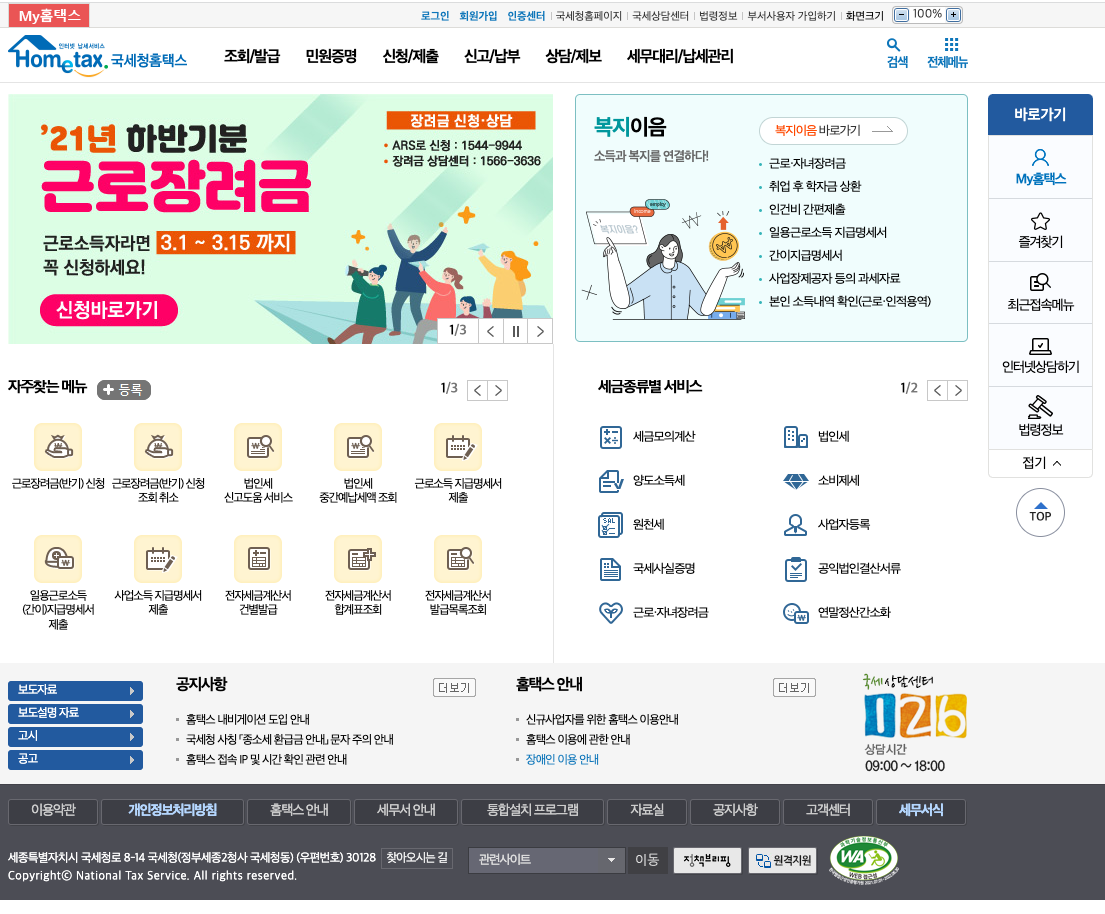Collapse the shortcut sidebar with 접기
The height and width of the screenshot is (914, 1105).
[x=1040, y=463]
